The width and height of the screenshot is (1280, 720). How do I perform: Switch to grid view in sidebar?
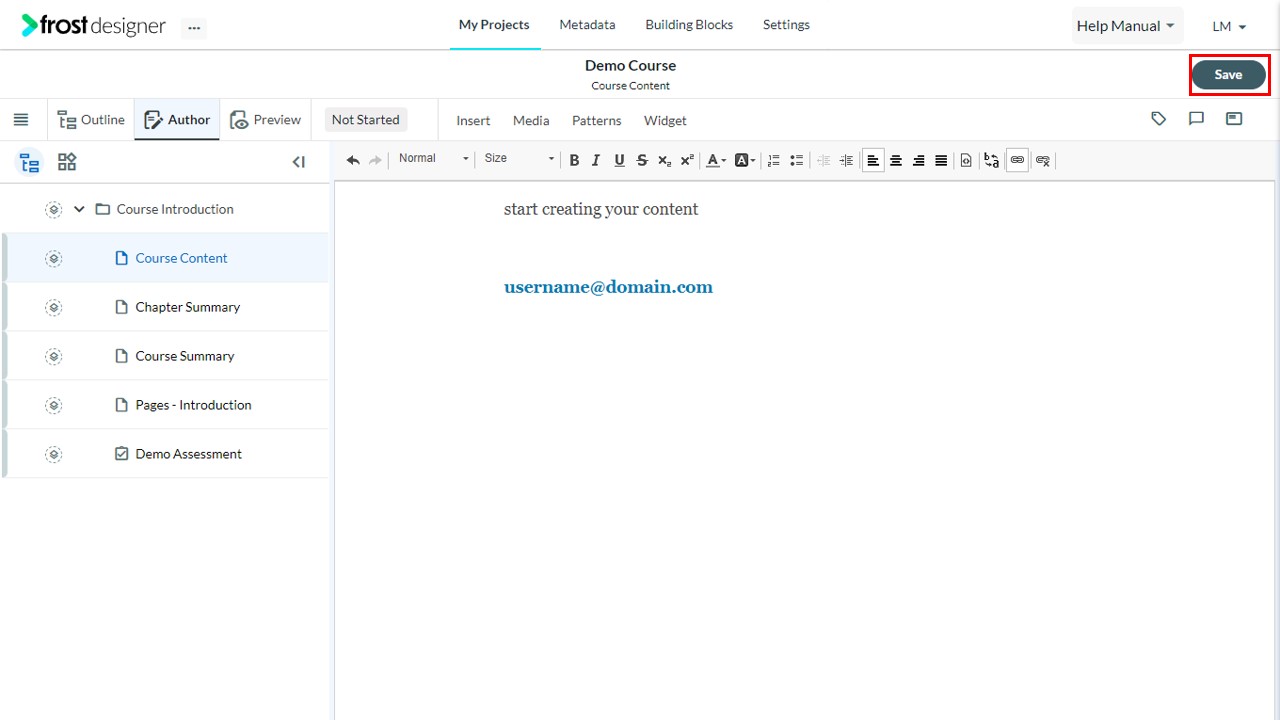tap(67, 162)
